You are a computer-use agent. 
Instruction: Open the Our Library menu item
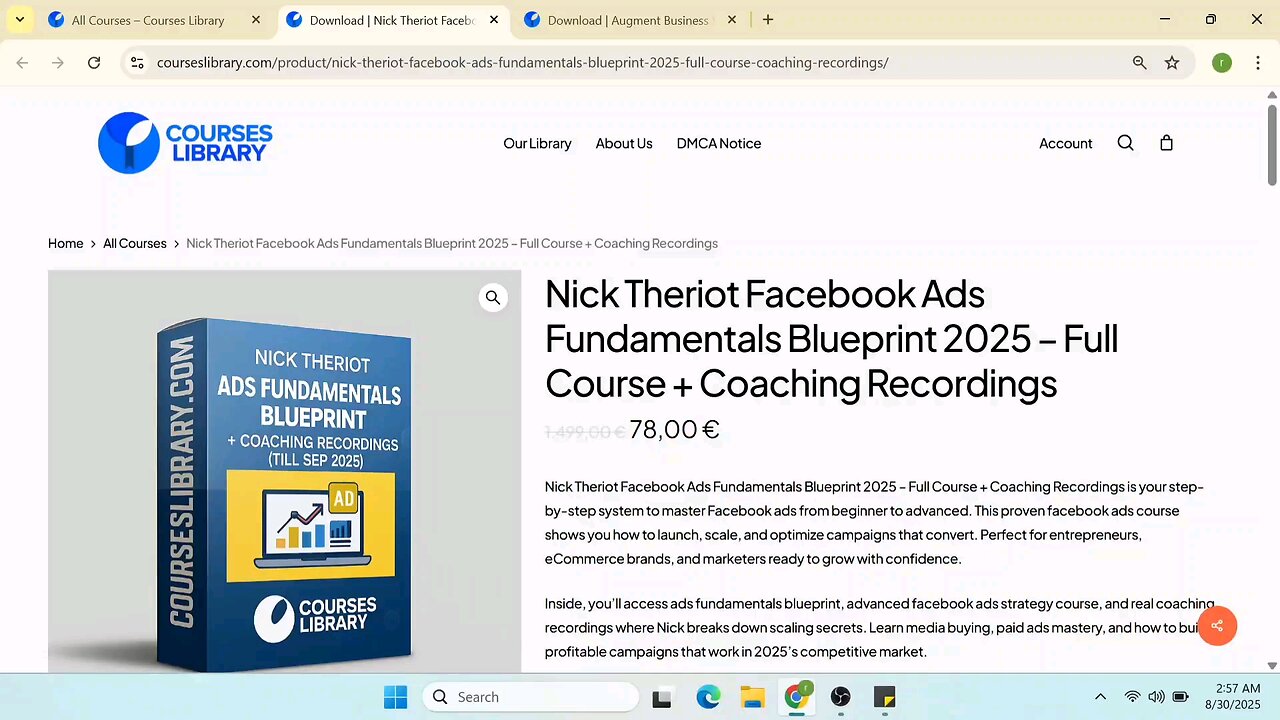537,143
